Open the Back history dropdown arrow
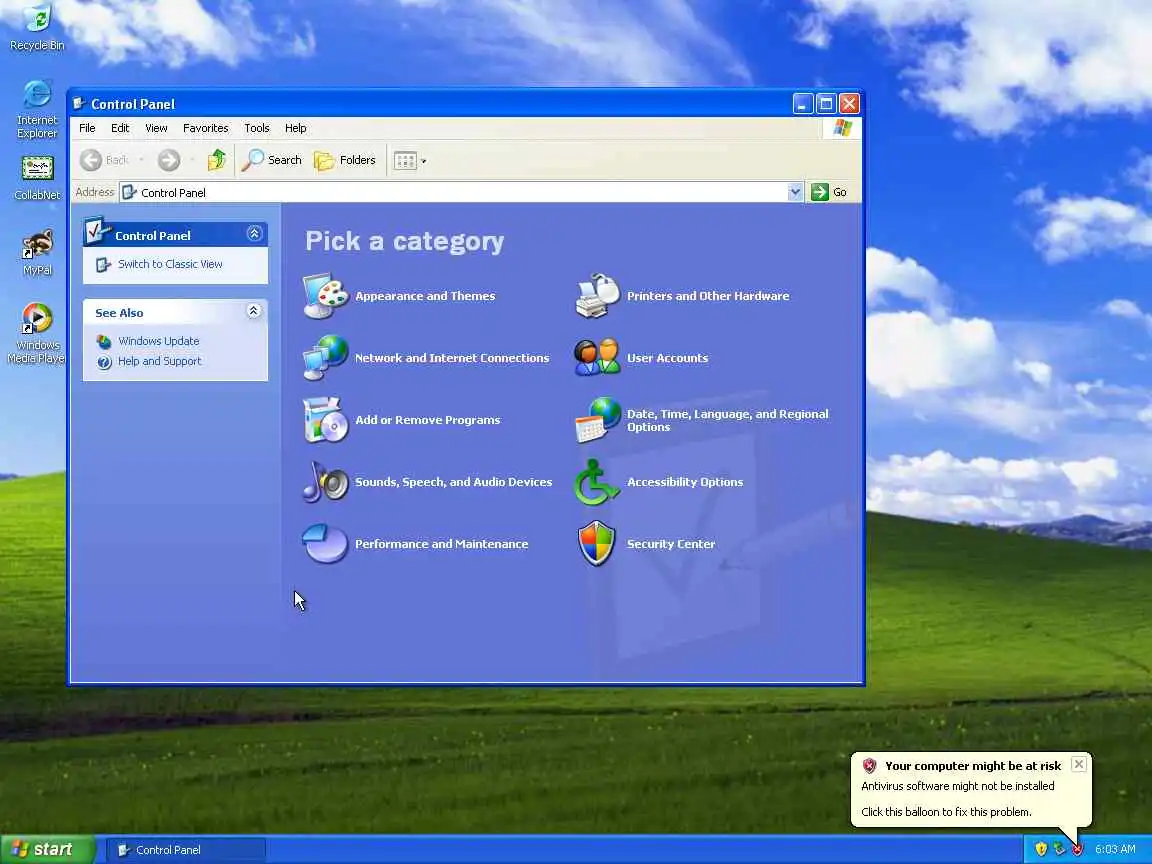This screenshot has height=864, width=1152. [x=141, y=159]
